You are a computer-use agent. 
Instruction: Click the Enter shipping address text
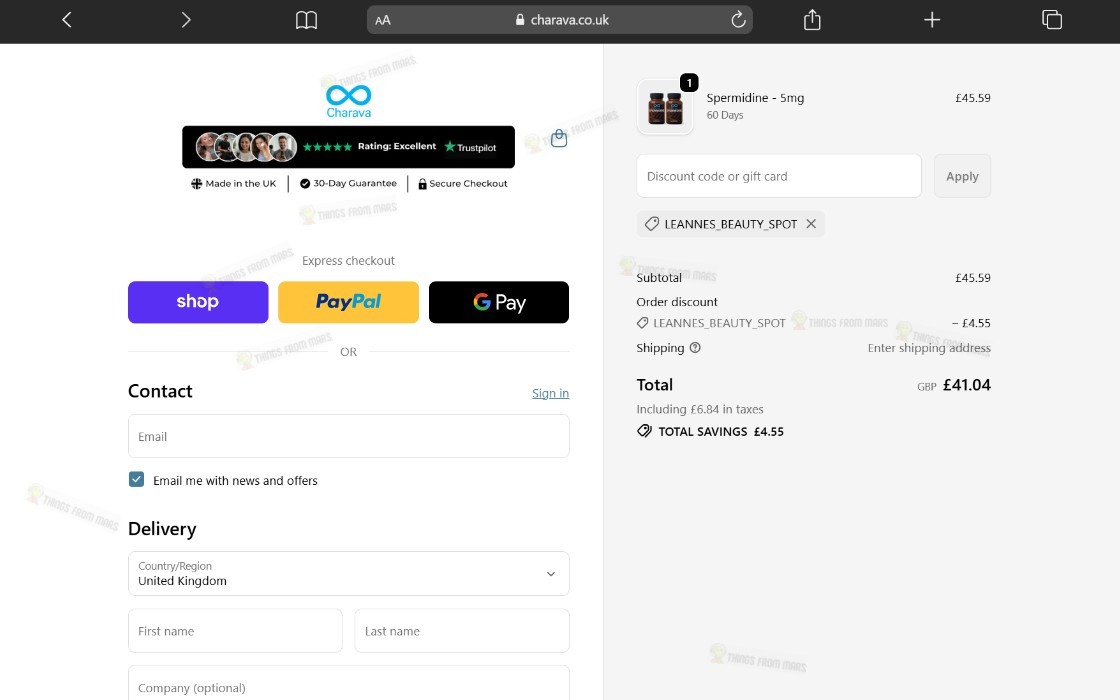(x=929, y=348)
